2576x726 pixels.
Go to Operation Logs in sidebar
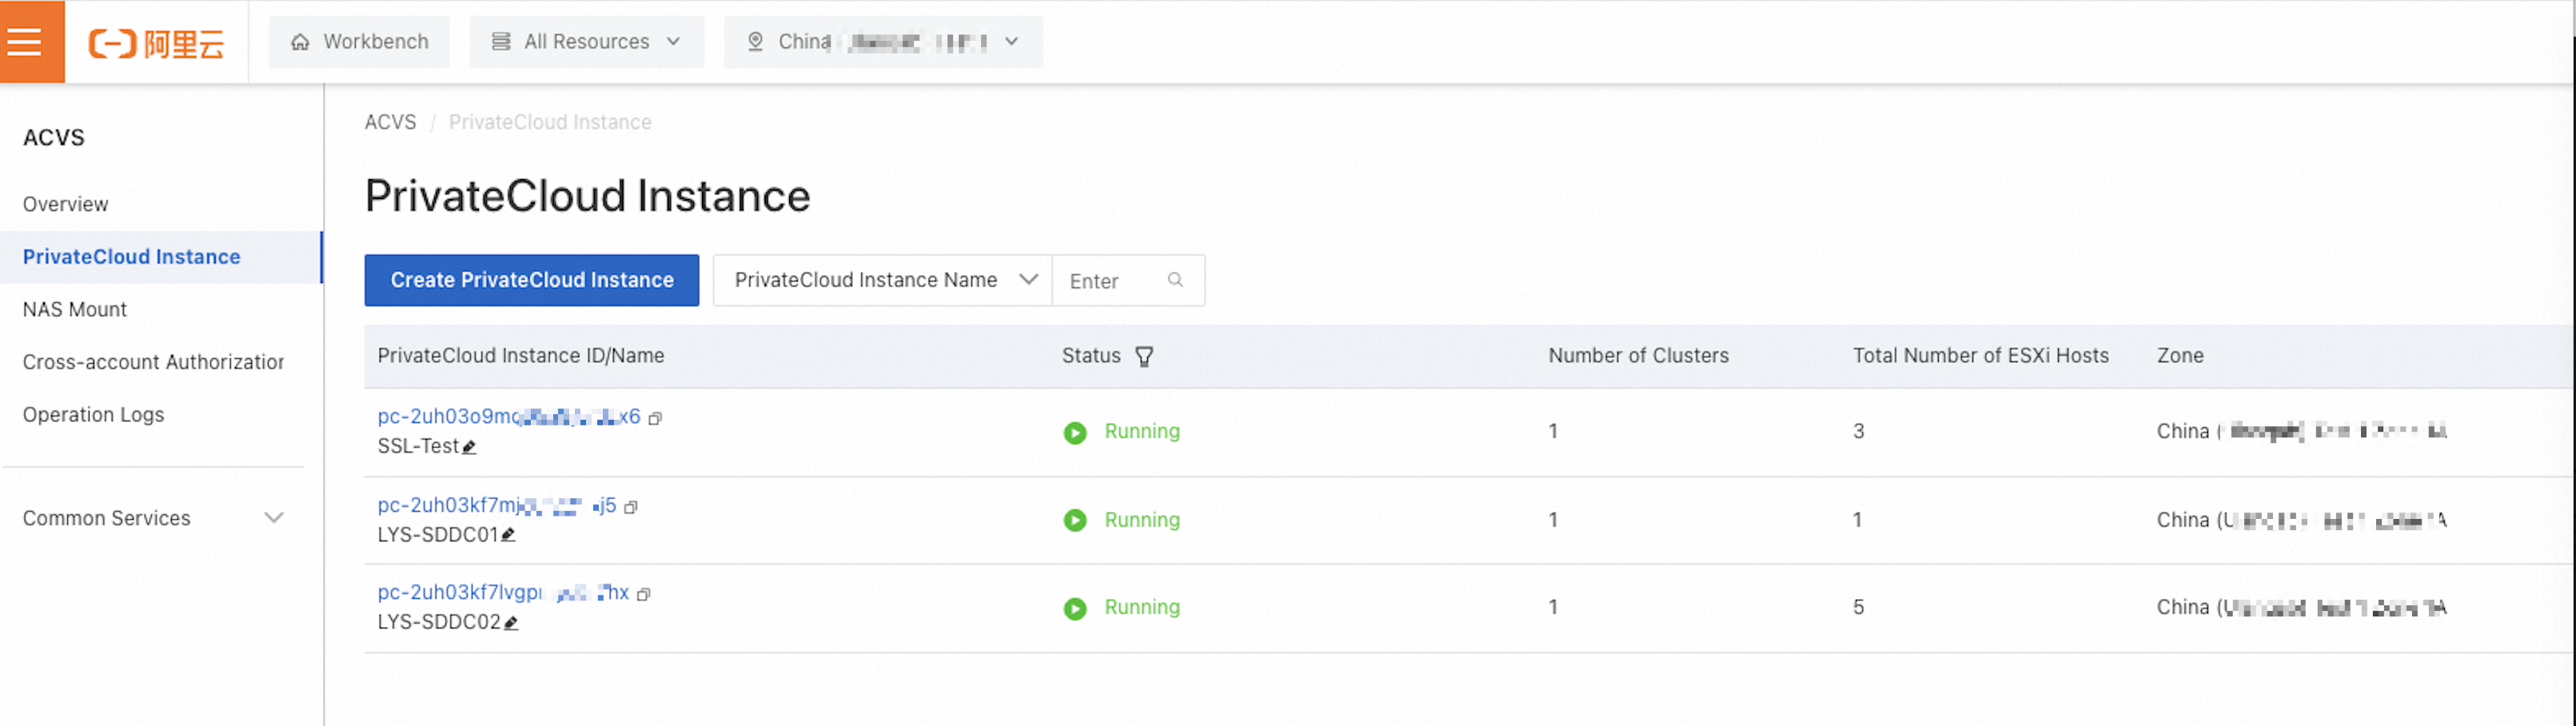pyautogui.click(x=94, y=415)
